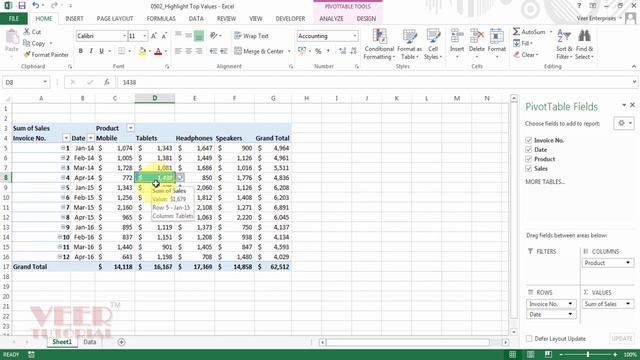Screen dimensions: 640x360
Task: Click AutoSum sigma icon
Action: pos(516,31)
